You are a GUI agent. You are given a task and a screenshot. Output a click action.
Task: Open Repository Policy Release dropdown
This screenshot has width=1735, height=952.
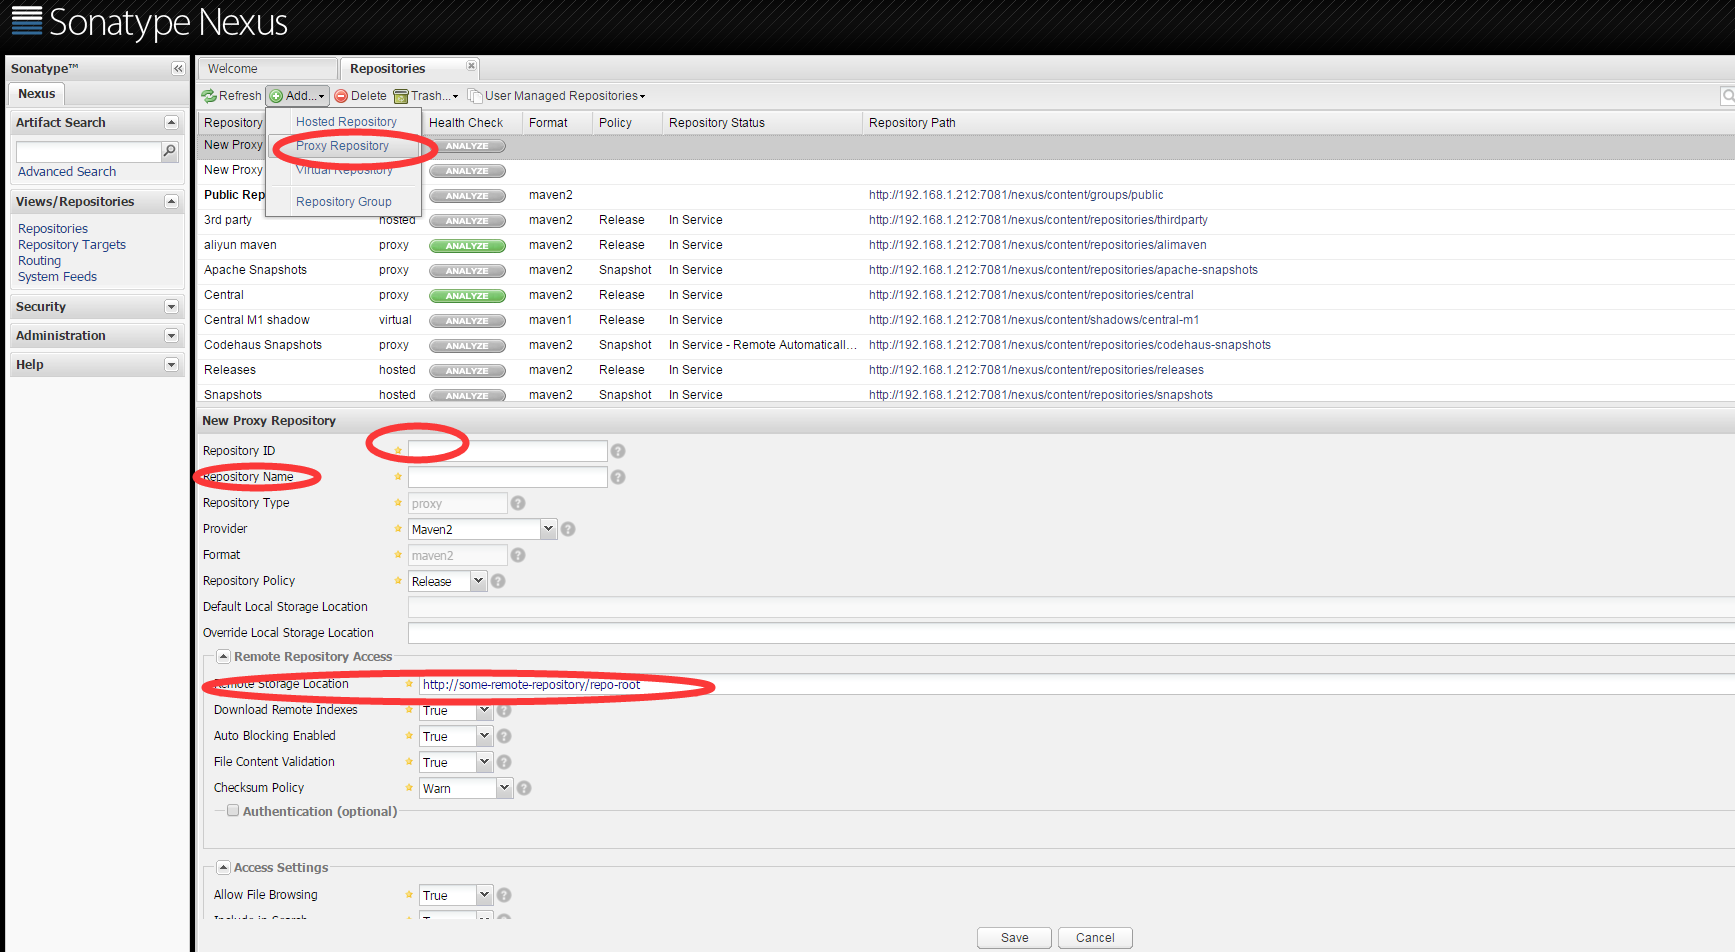478,581
